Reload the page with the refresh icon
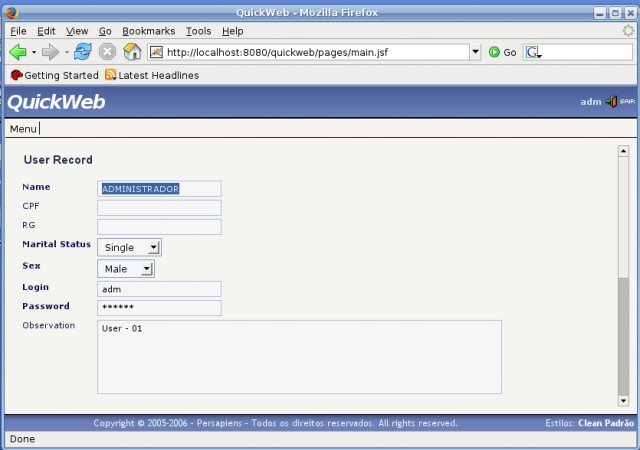Image resolution: width=640 pixels, height=450 pixels. click(83, 52)
